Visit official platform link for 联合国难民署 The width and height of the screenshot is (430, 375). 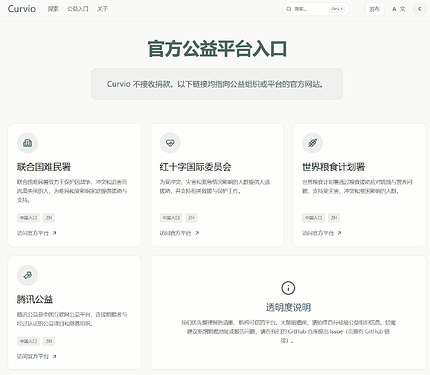(37, 233)
